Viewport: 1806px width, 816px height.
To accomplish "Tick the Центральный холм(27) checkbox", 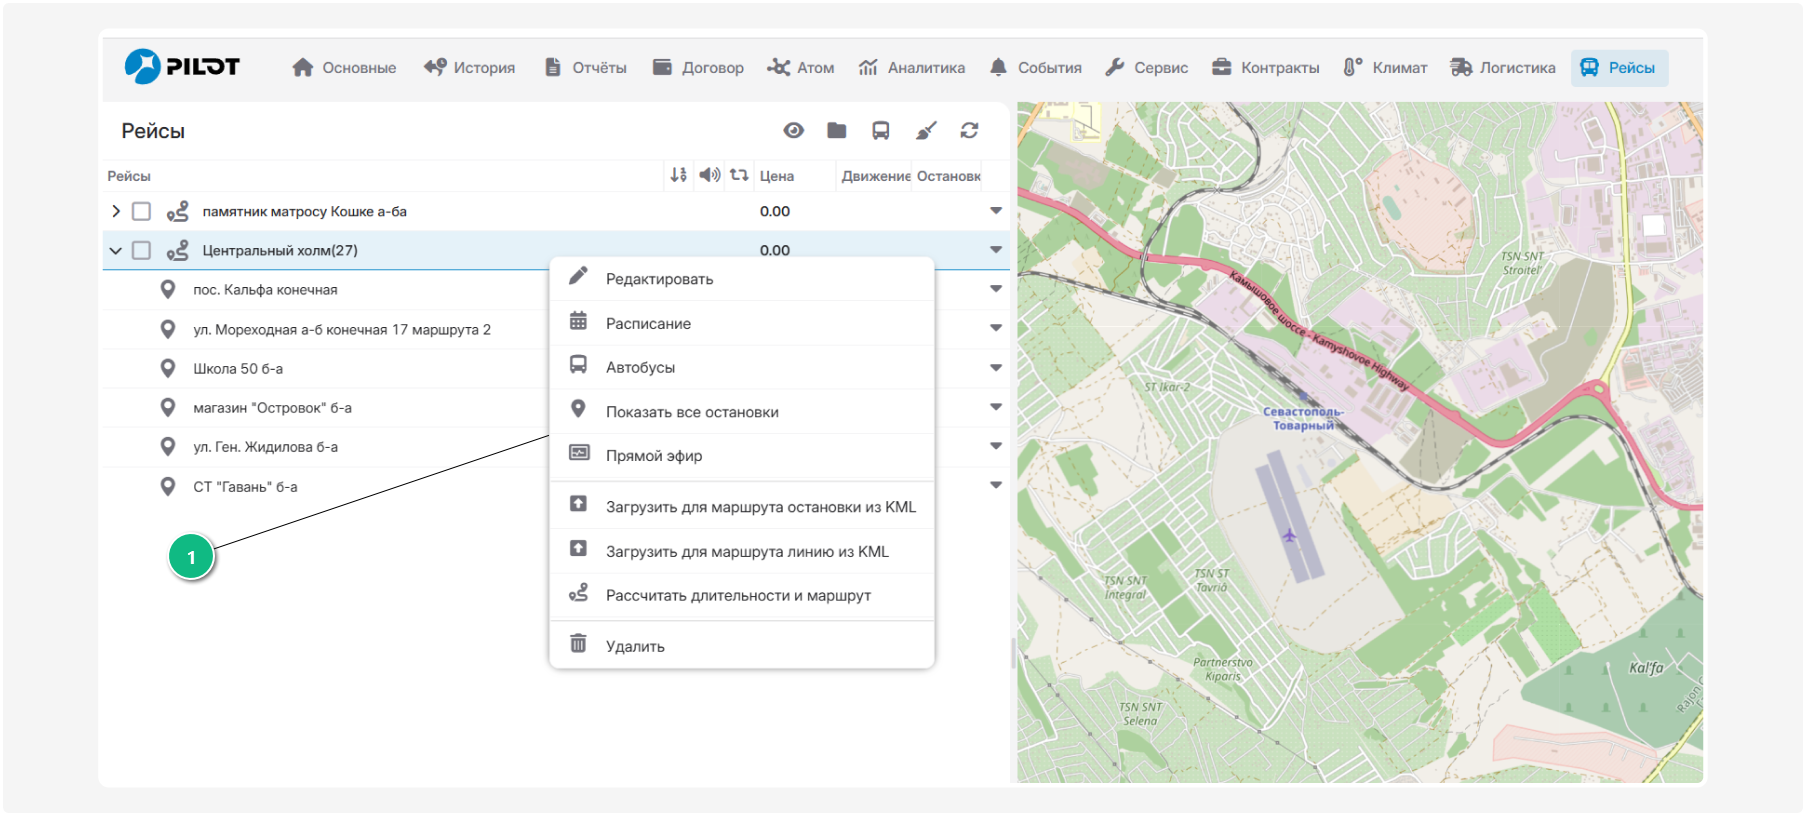I will 142,251.
